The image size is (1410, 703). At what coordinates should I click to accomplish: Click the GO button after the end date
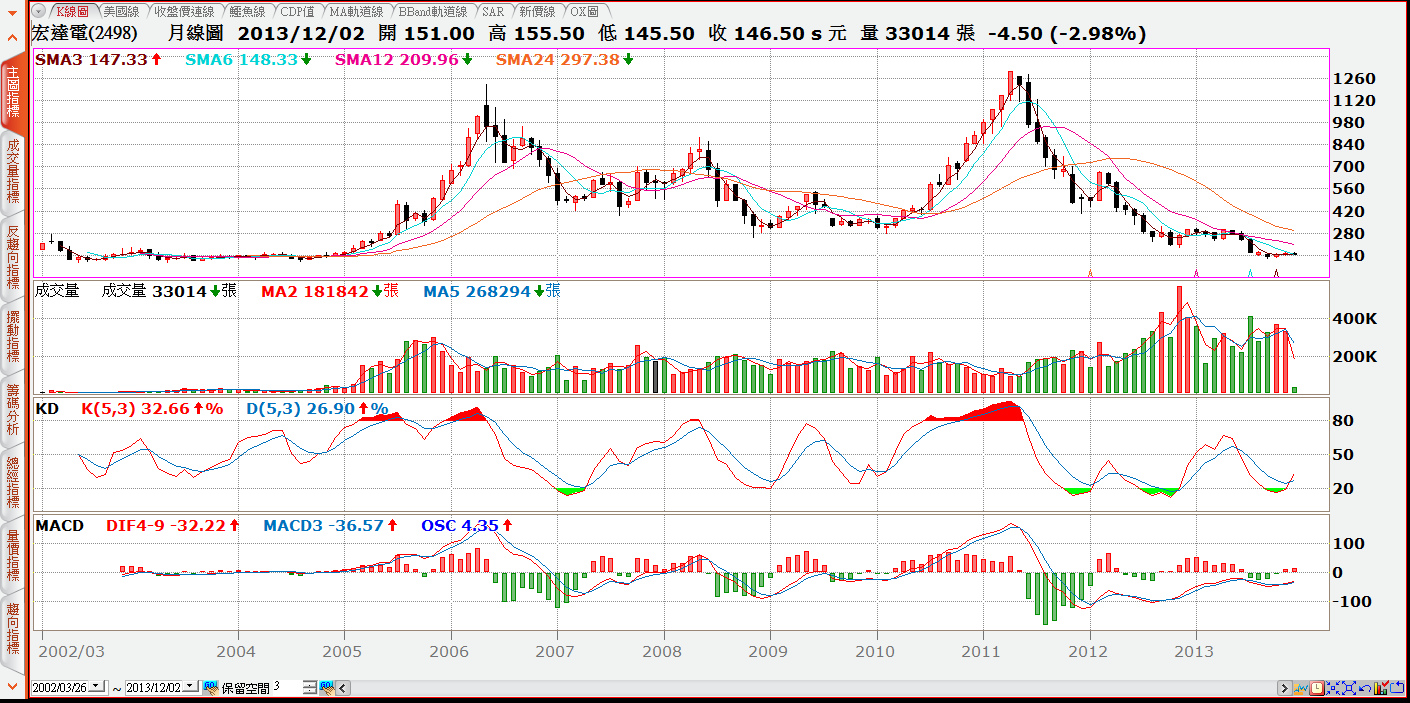pos(211,688)
